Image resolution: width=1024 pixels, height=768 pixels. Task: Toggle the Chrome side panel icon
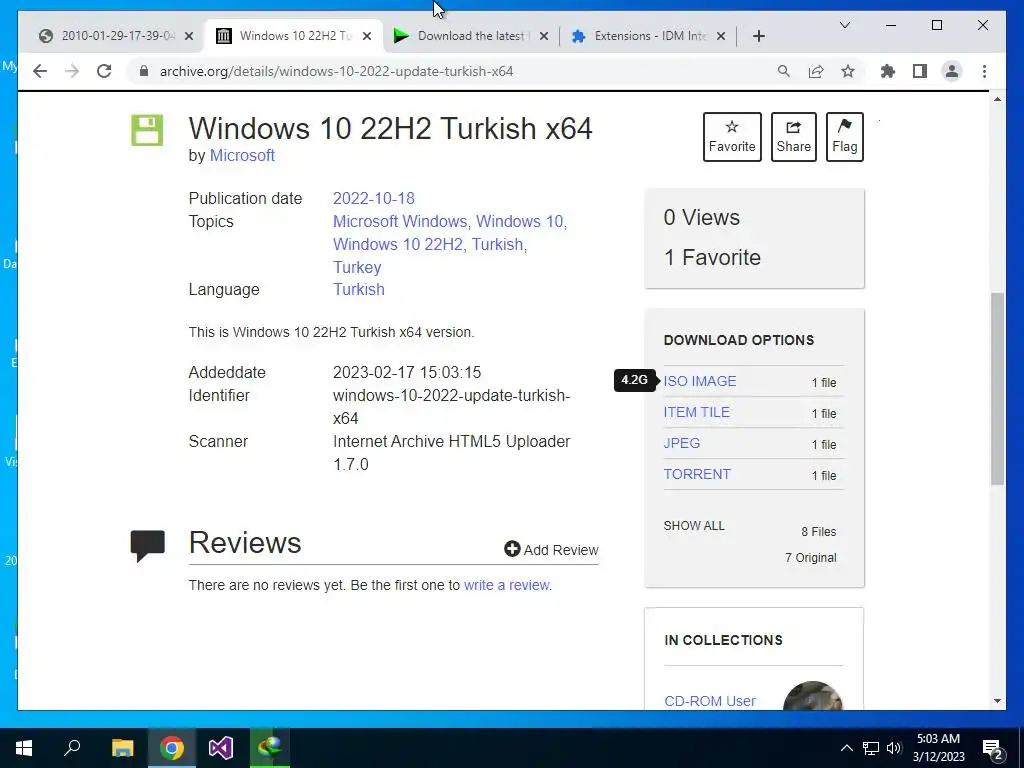[920, 71]
